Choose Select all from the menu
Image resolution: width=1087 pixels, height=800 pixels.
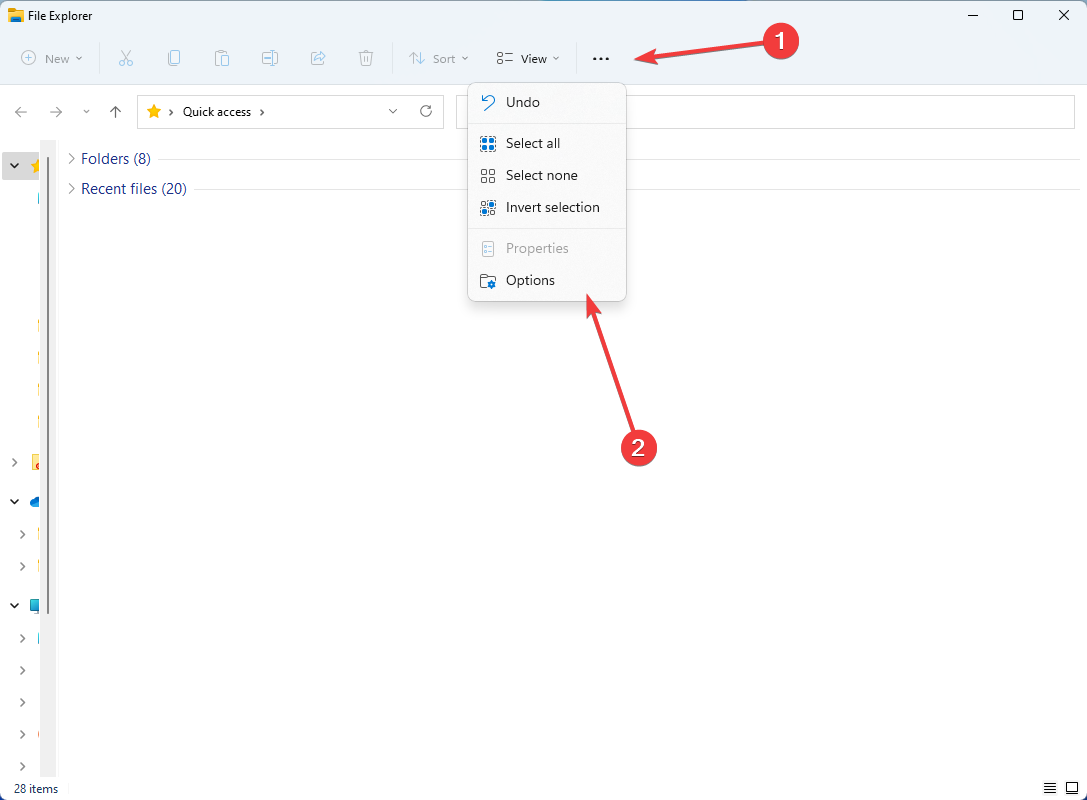click(x=547, y=144)
